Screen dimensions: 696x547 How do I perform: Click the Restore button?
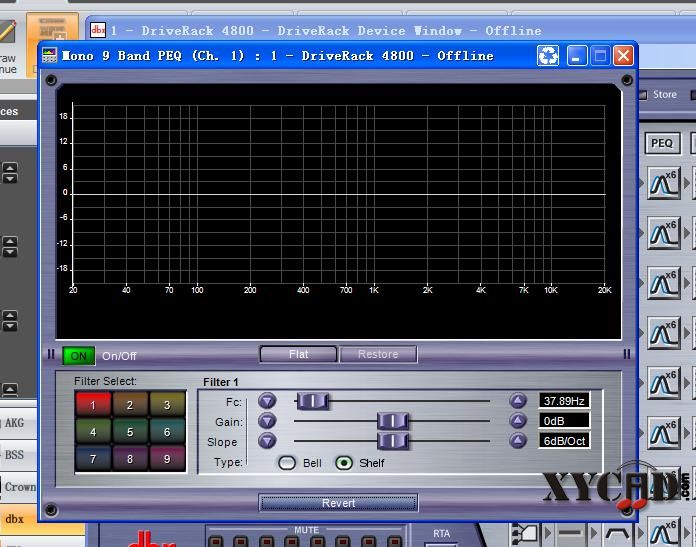(x=378, y=354)
